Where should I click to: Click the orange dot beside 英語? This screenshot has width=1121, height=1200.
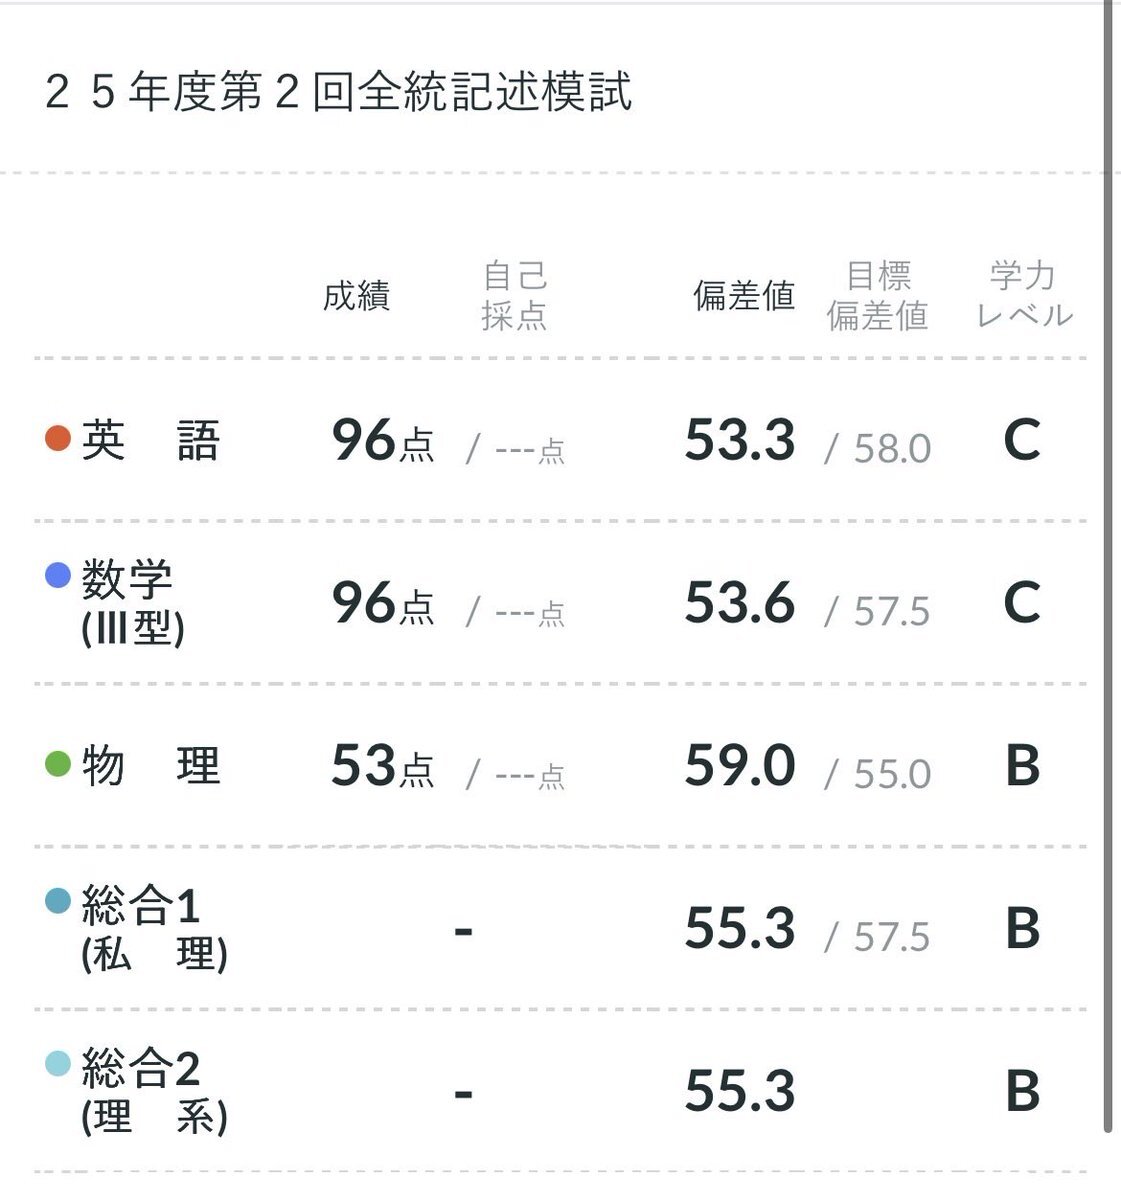pyautogui.click(x=58, y=438)
